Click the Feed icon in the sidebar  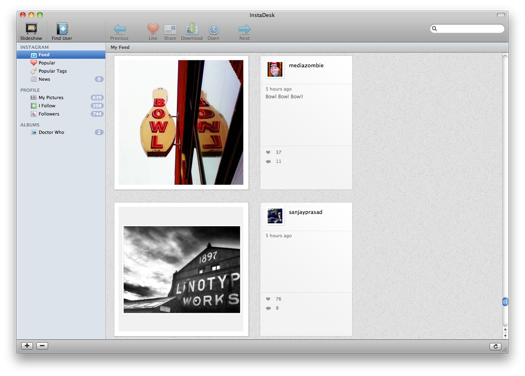(34, 55)
